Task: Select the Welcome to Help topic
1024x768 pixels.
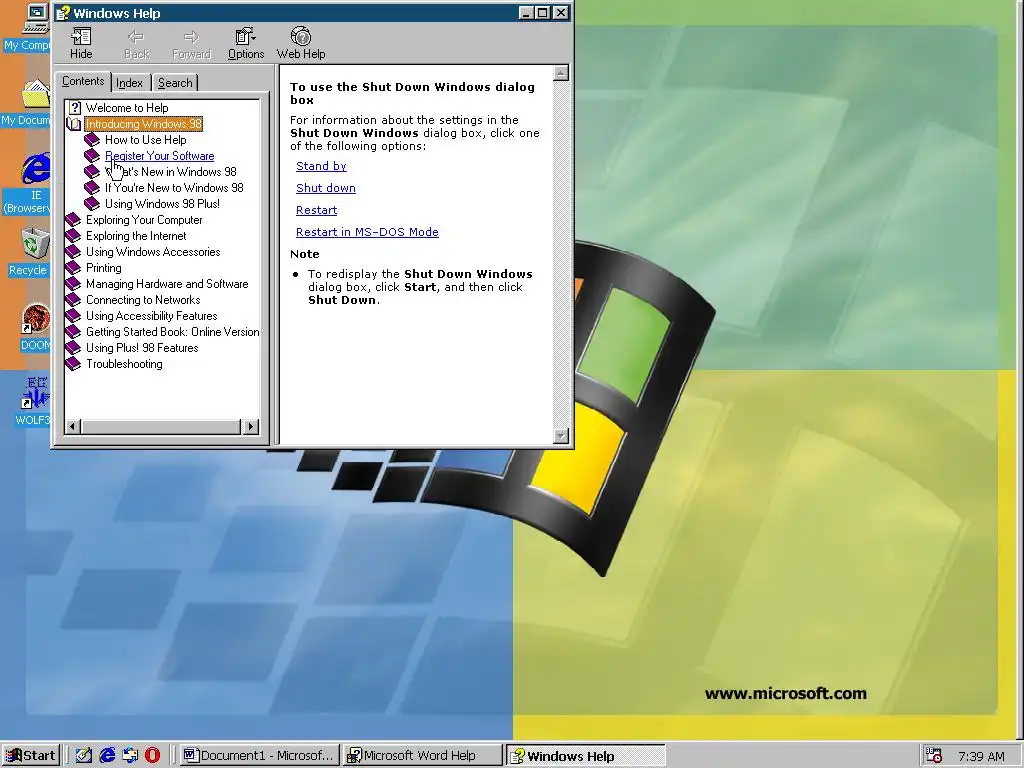Action: click(x=127, y=108)
